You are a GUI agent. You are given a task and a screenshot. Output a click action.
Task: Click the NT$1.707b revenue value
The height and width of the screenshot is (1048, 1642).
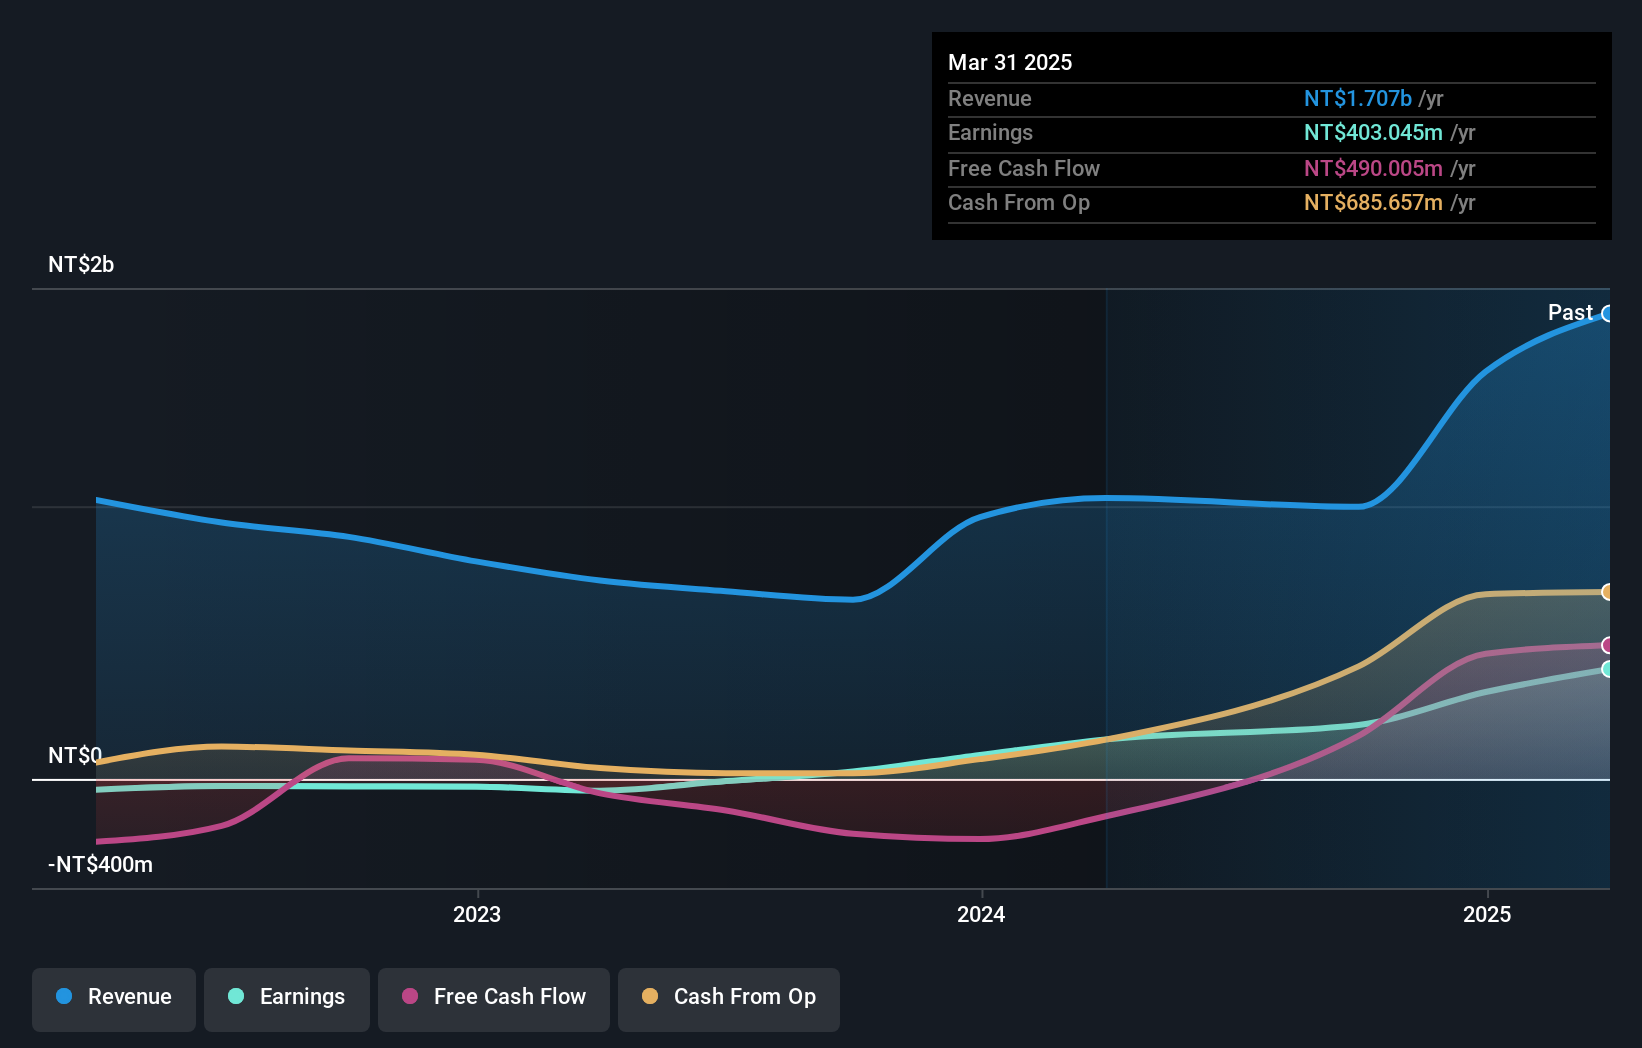1358,99
